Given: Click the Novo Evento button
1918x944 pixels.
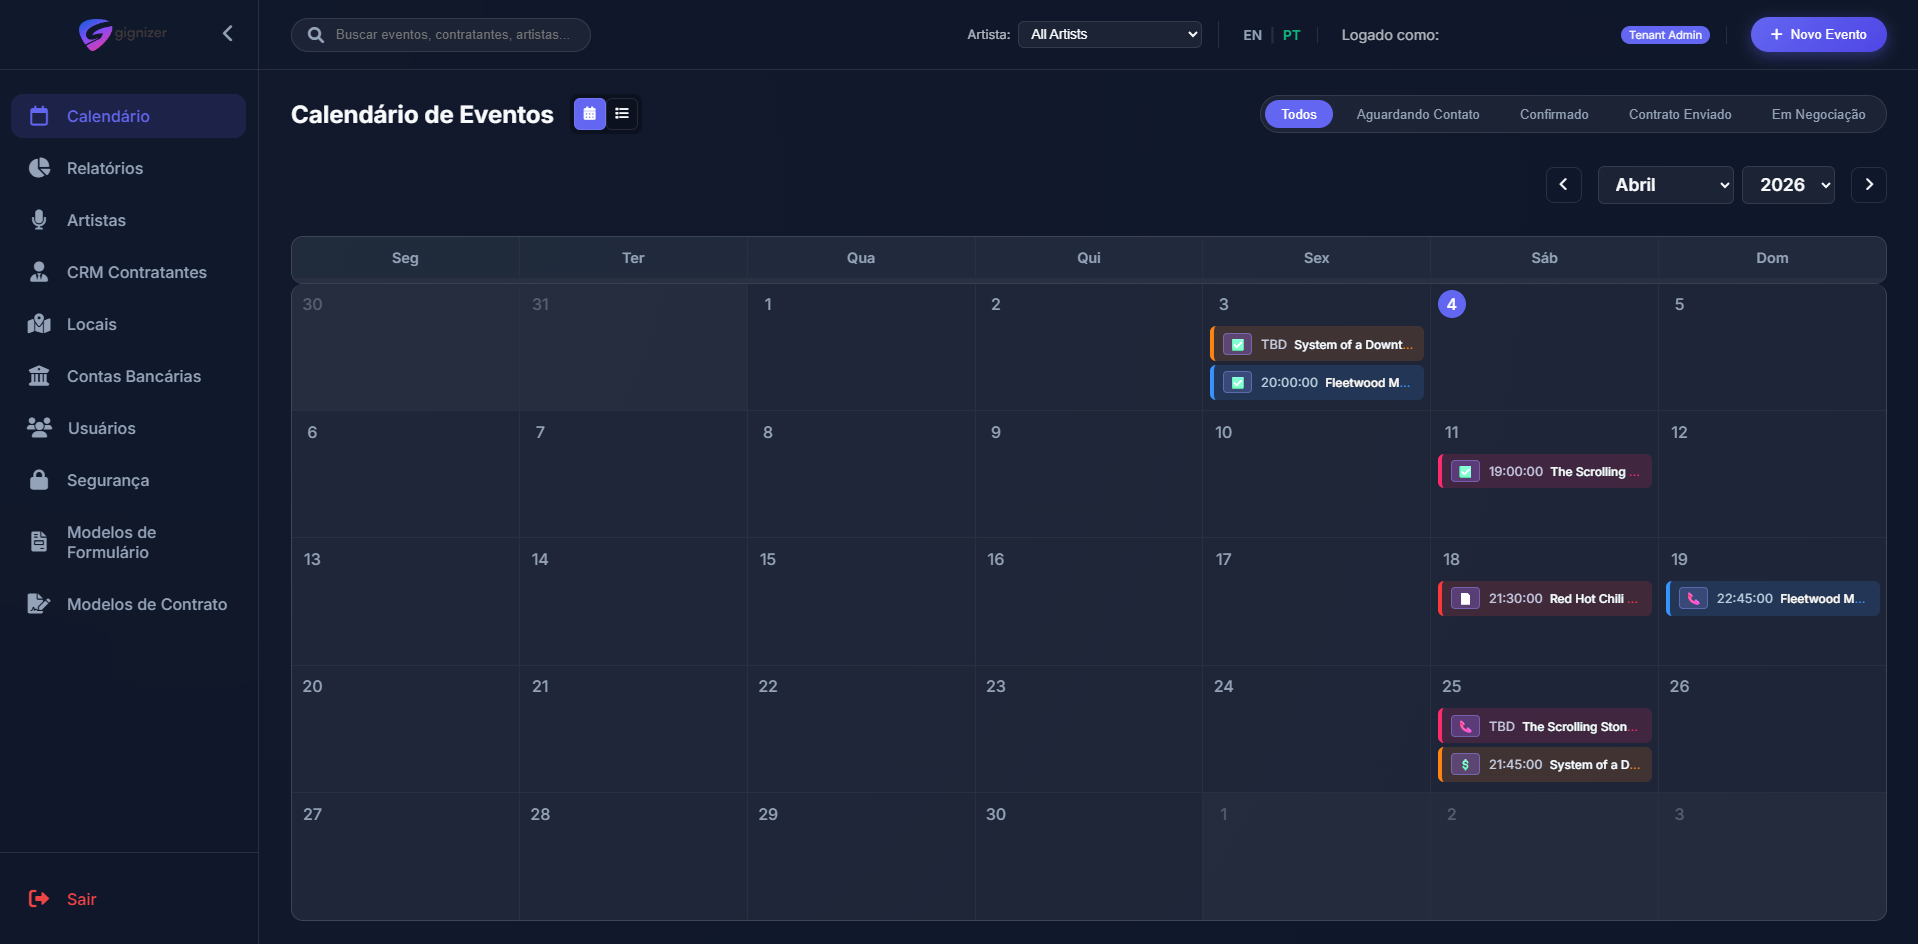Looking at the screenshot, I should (x=1818, y=35).
